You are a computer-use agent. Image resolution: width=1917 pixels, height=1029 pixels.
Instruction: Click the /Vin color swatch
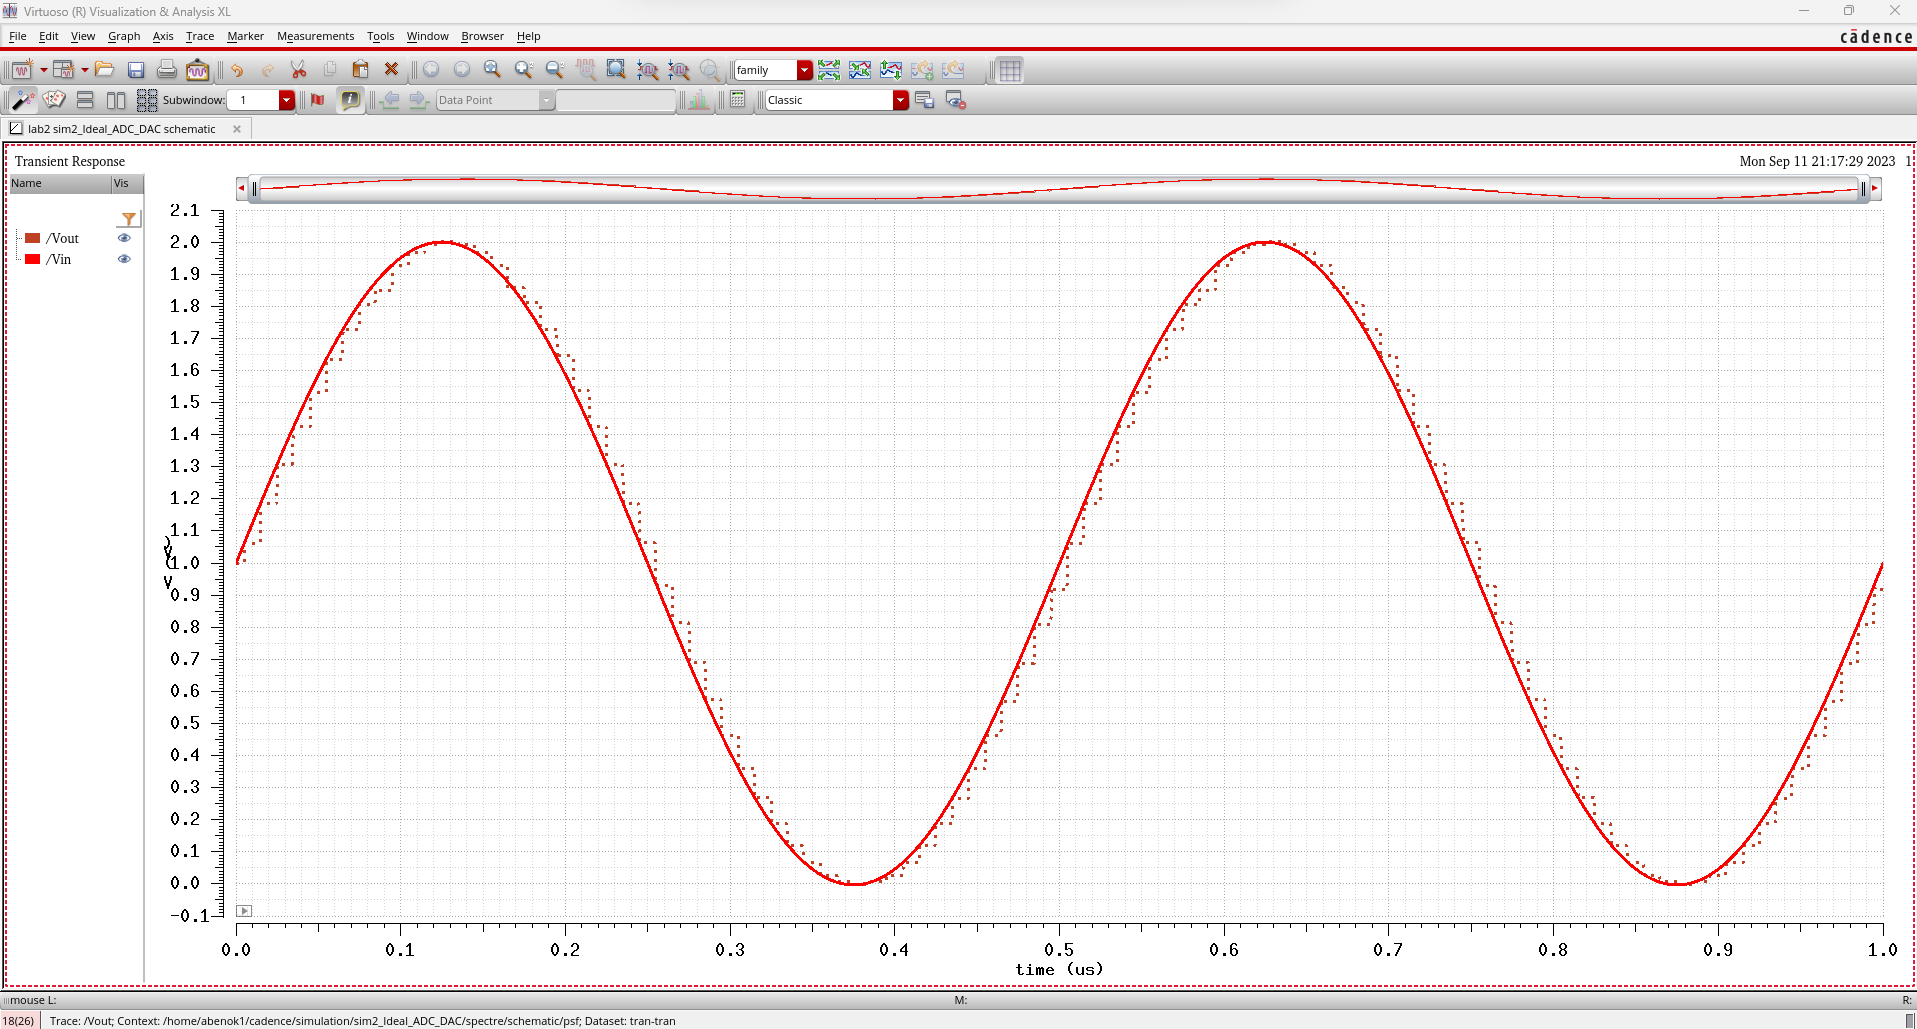33,259
